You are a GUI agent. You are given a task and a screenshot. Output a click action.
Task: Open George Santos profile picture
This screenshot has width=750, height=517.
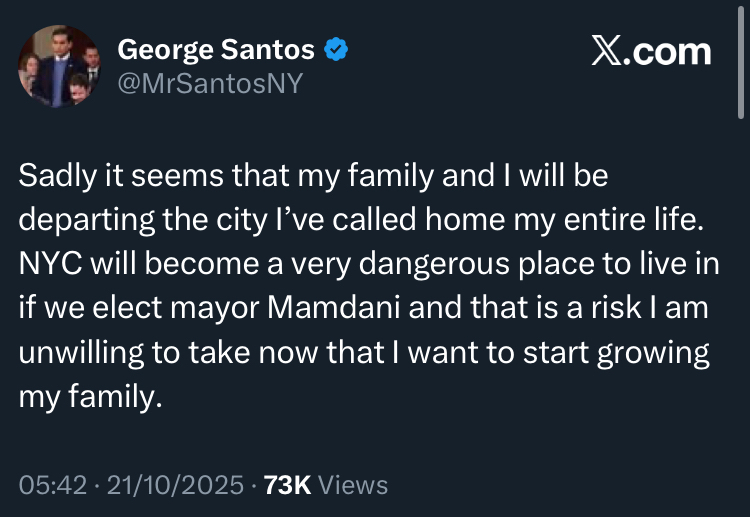59,65
